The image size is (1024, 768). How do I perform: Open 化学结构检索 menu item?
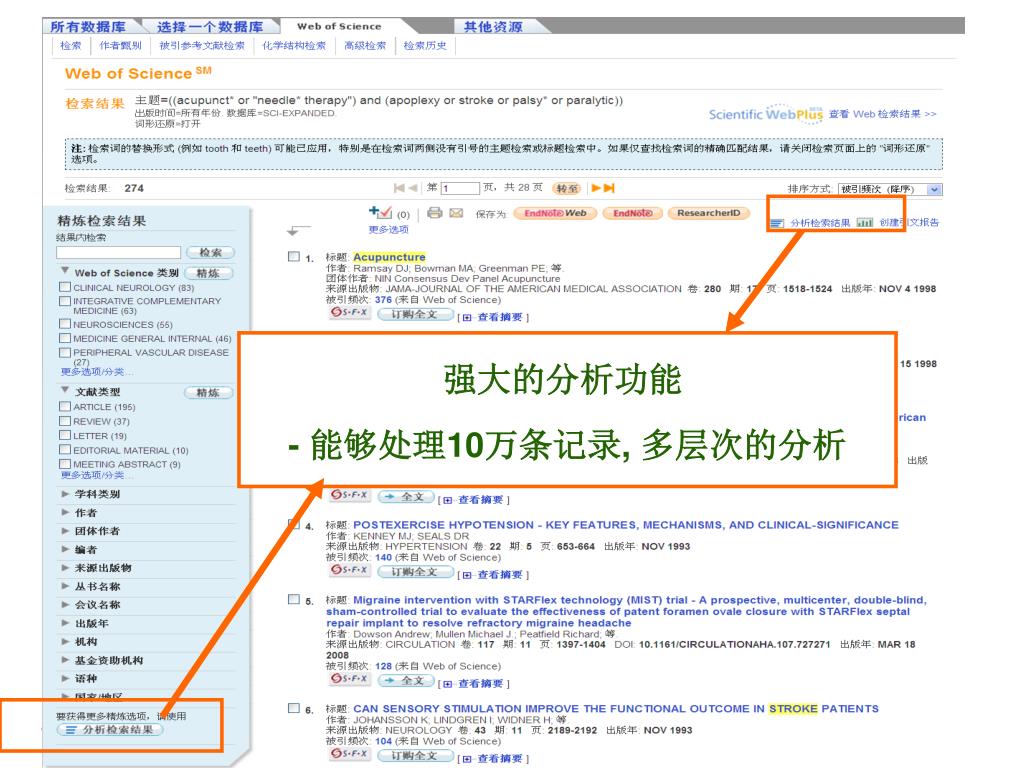(294, 46)
